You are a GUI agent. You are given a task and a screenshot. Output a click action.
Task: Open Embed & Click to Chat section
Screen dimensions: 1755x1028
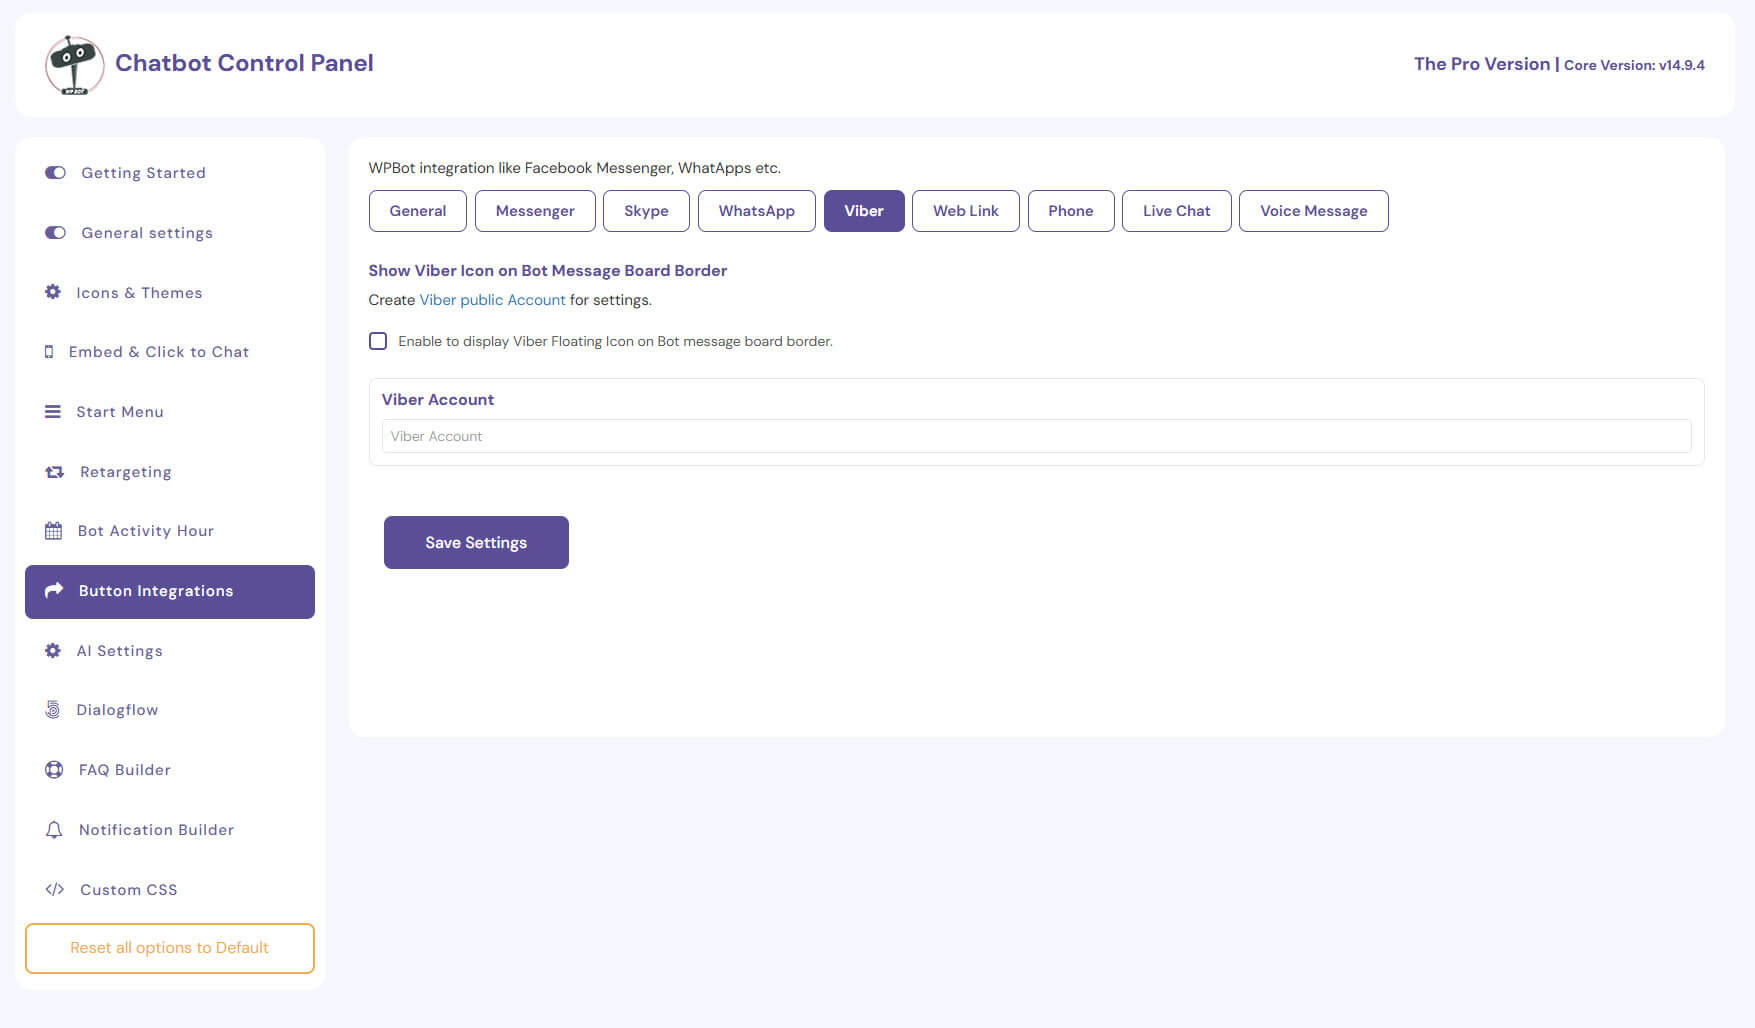[170, 352]
